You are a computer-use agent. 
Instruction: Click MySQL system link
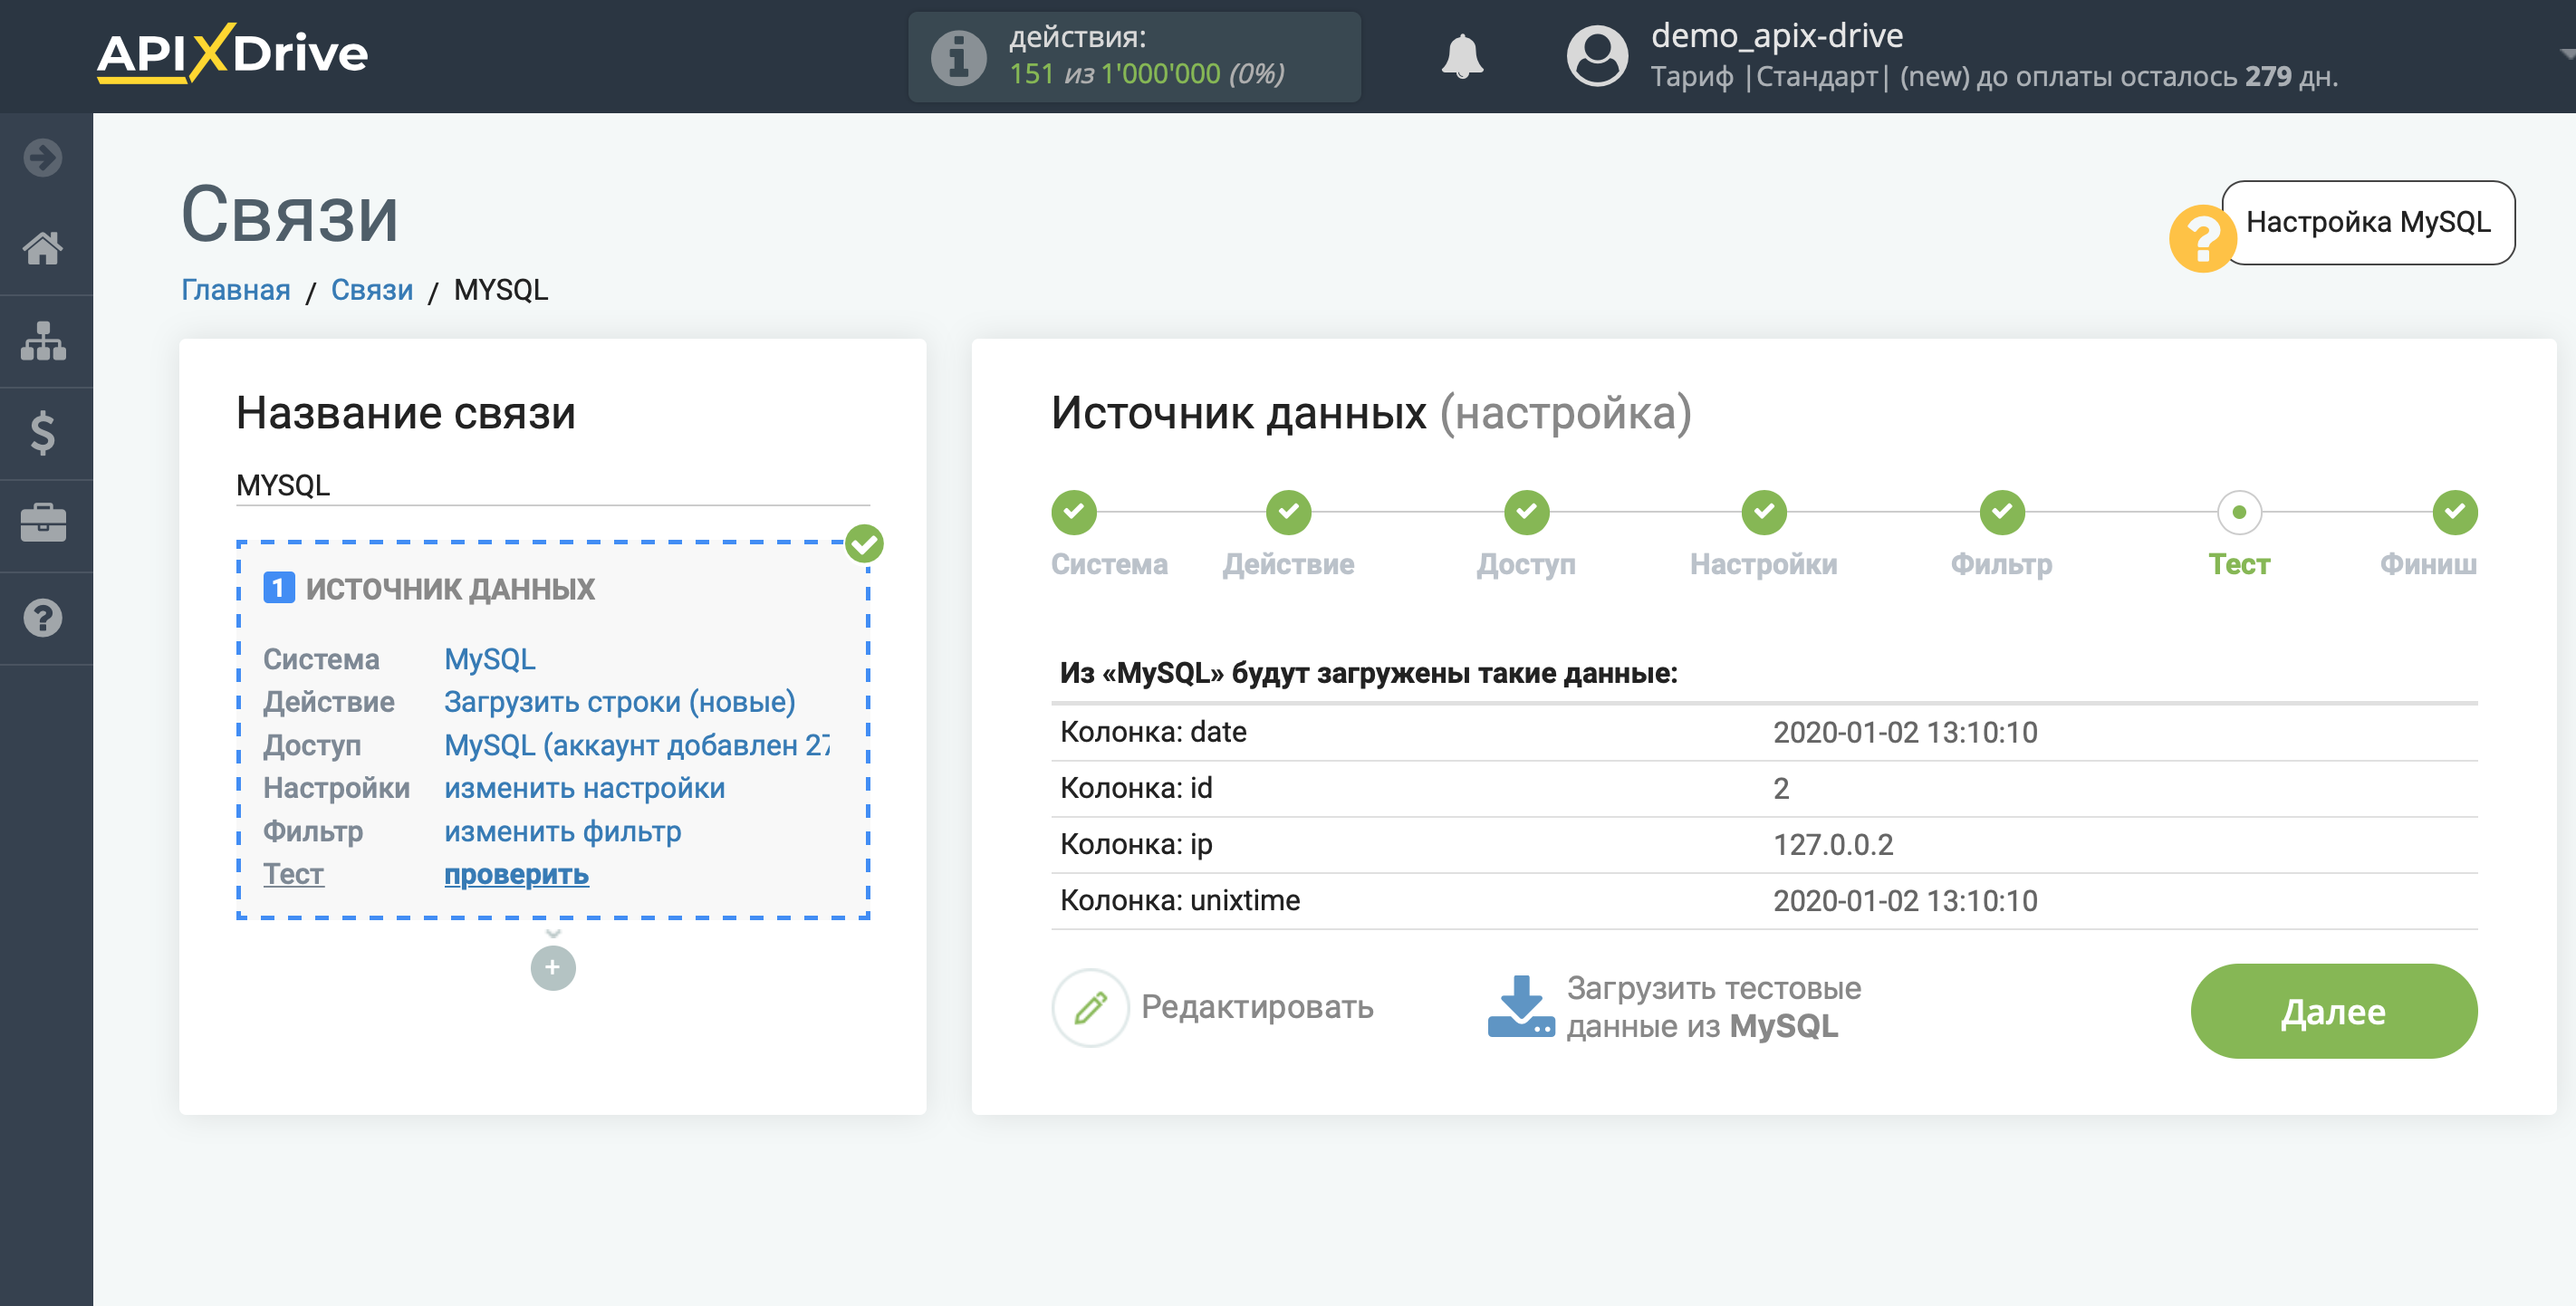pos(490,659)
